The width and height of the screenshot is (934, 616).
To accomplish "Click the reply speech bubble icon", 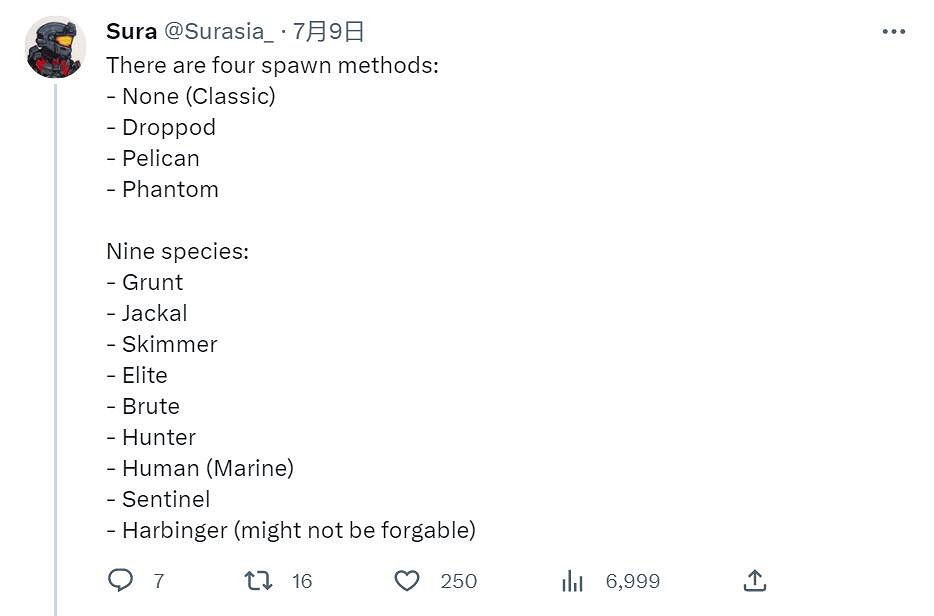I will (x=120, y=580).
